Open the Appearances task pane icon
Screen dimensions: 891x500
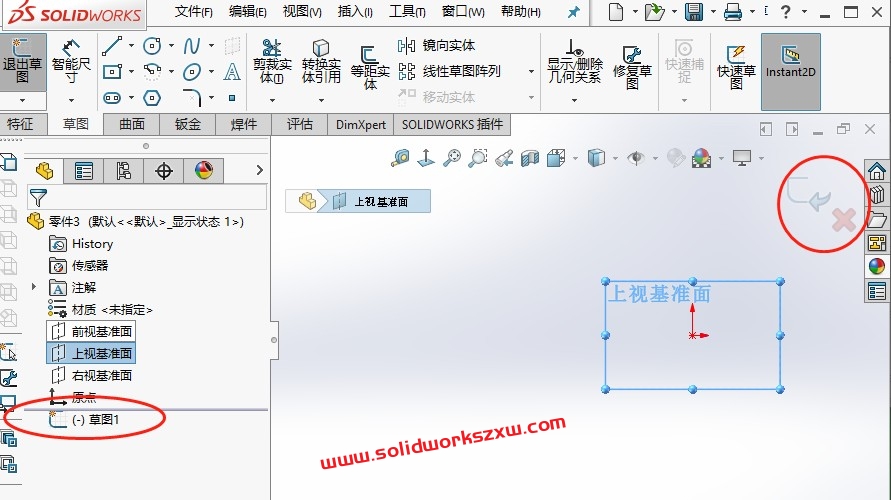pyautogui.click(x=877, y=266)
